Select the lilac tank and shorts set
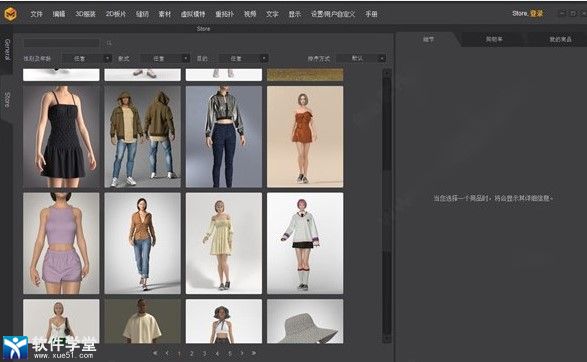This screenshot has height=362, width=587. (x=61, y=243)
